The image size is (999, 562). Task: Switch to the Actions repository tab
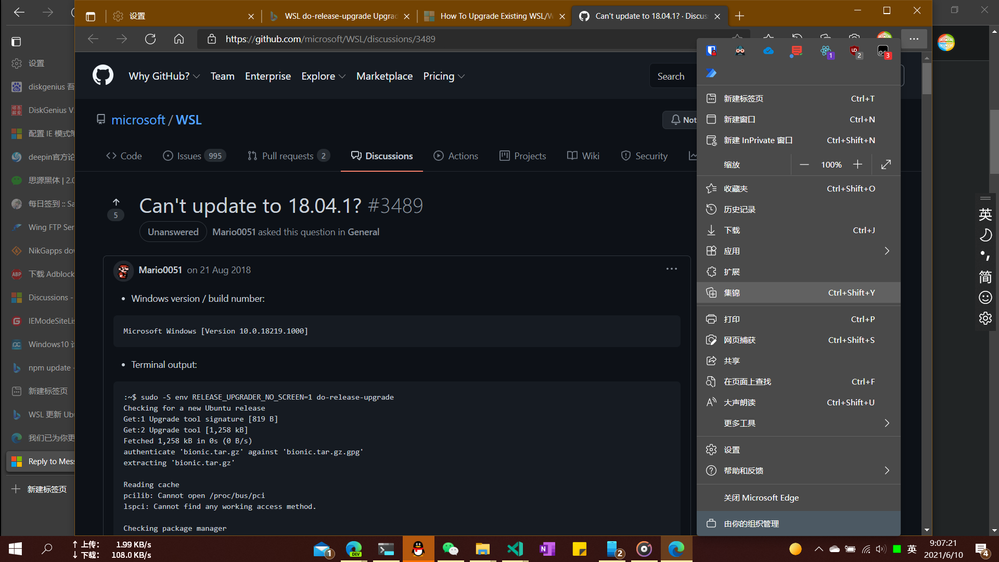[456, 155]
